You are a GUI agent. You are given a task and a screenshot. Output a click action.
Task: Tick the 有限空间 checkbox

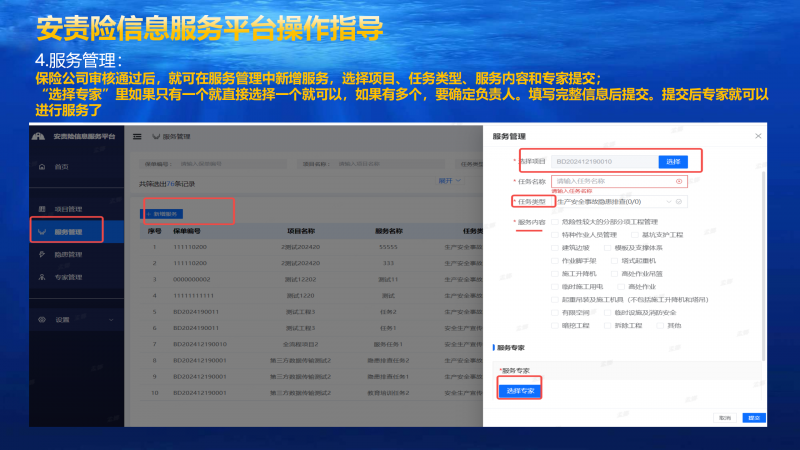pos(555,312)
